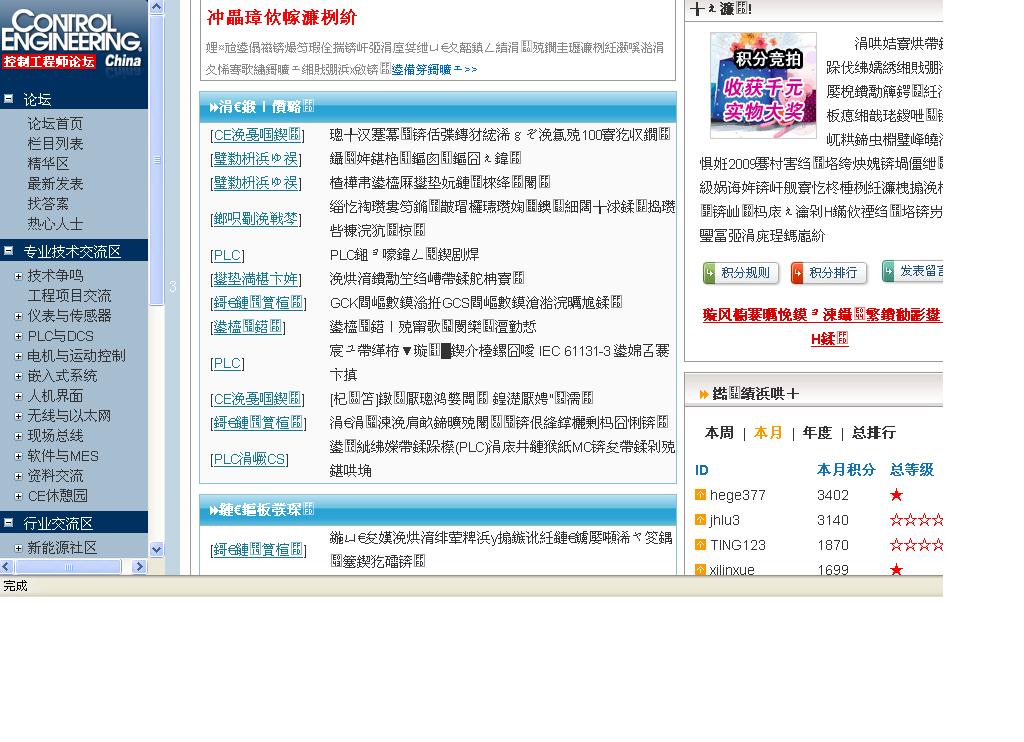Screen dimensions: 1024x742
Task: Click the 积分排行 button
Action: point(829,273)
